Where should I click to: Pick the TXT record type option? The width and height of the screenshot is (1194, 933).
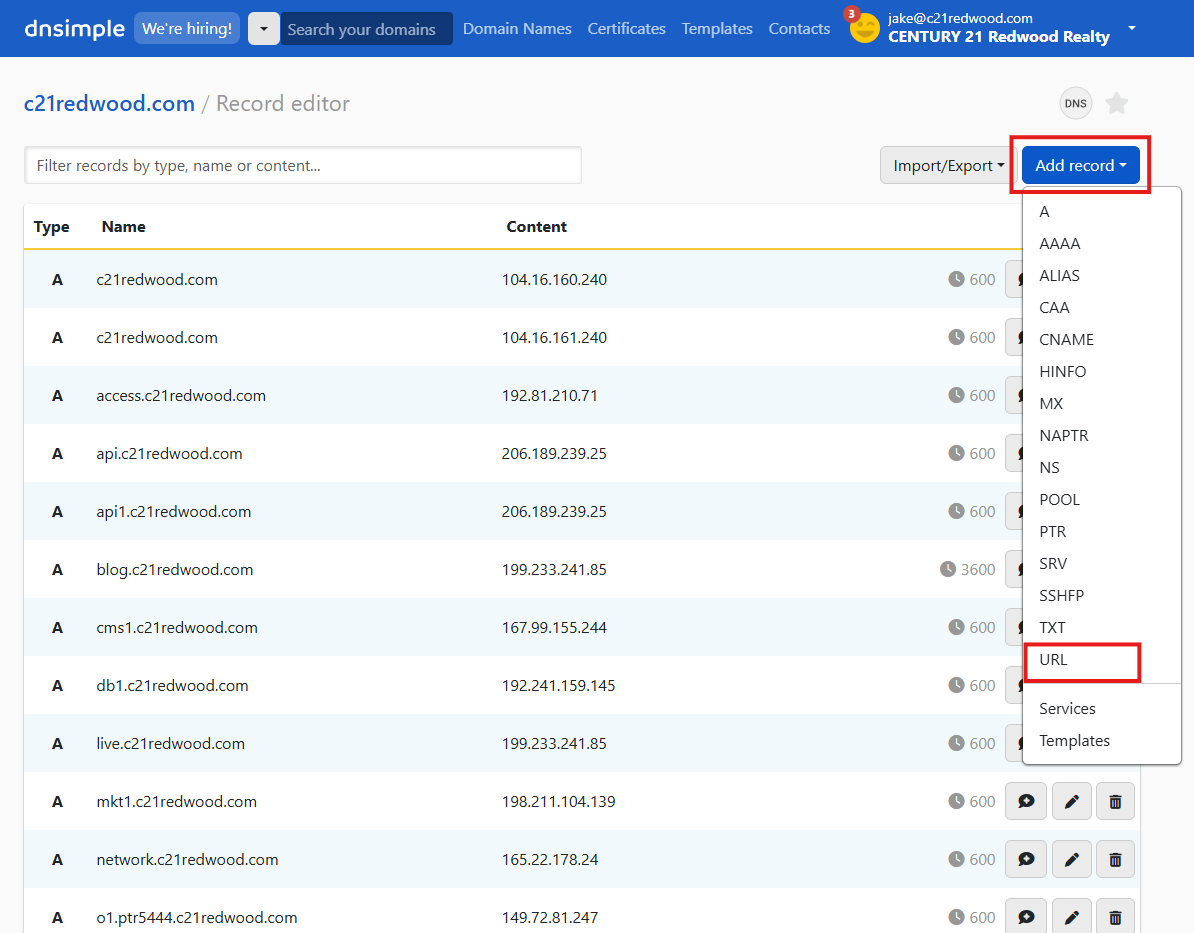tap(1052, 628)
